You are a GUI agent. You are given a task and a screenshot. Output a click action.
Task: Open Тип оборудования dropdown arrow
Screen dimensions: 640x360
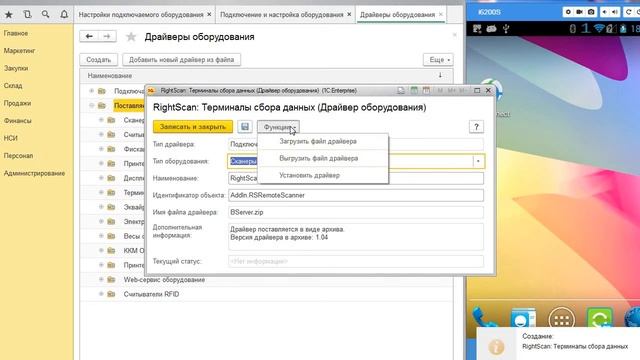coord(478,161)
